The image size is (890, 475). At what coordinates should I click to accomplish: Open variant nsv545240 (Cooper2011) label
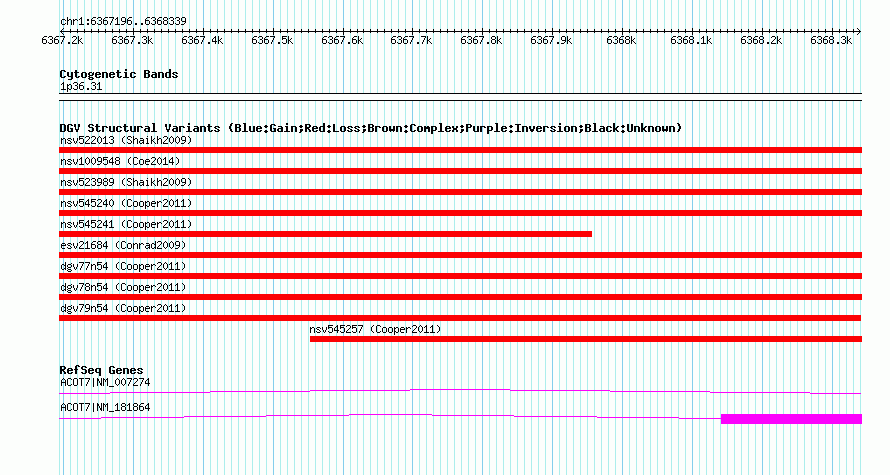126,203
